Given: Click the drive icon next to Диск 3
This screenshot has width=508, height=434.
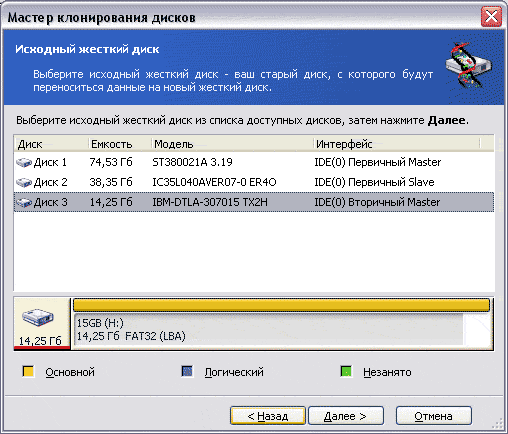Looking at the screenshot, I should point(24,202).
